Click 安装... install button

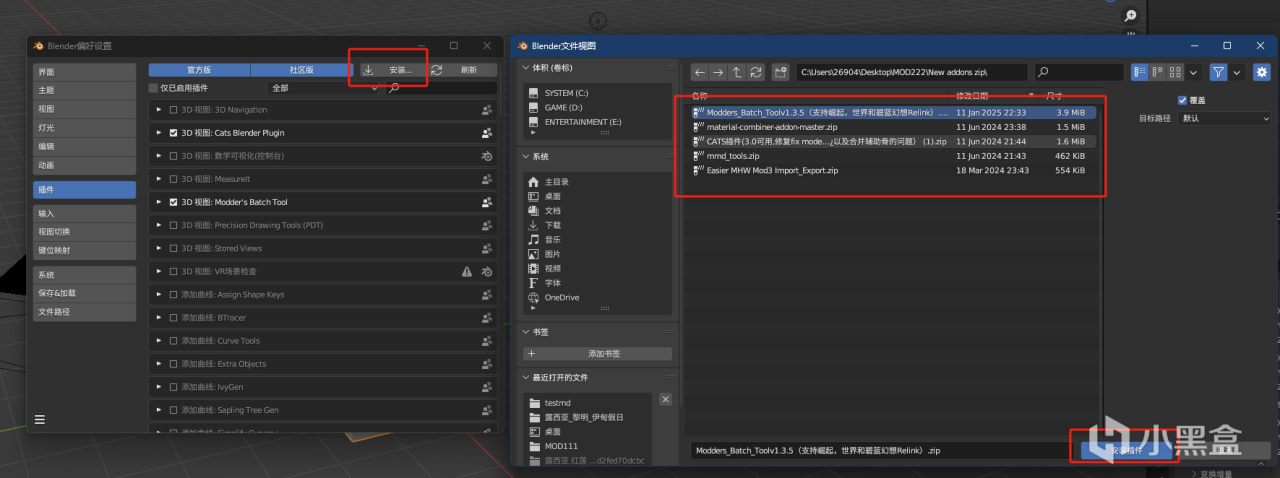coord(392,70)
